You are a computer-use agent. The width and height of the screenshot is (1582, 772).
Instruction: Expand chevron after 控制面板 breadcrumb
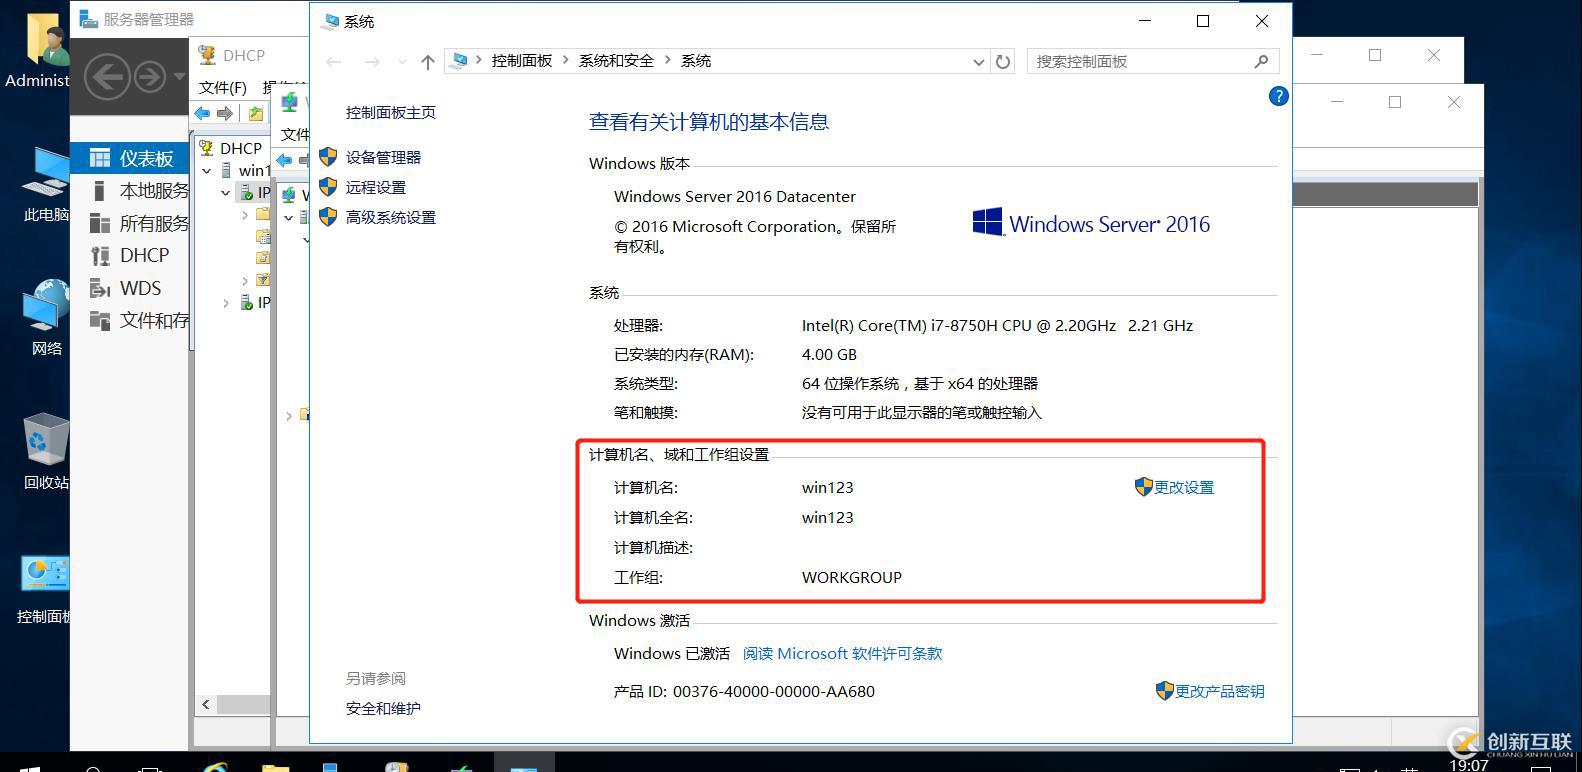pos(566,61)
